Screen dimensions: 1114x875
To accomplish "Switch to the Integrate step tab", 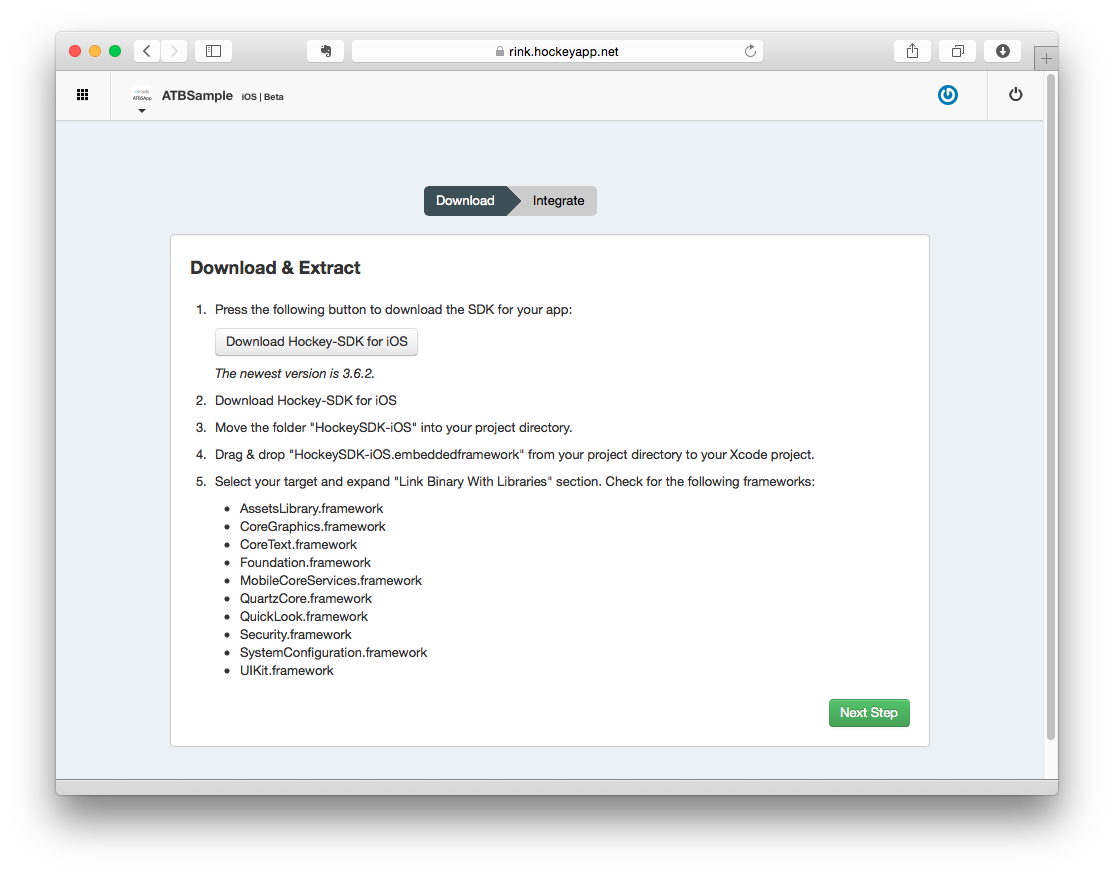I will [x=558, y=201].
